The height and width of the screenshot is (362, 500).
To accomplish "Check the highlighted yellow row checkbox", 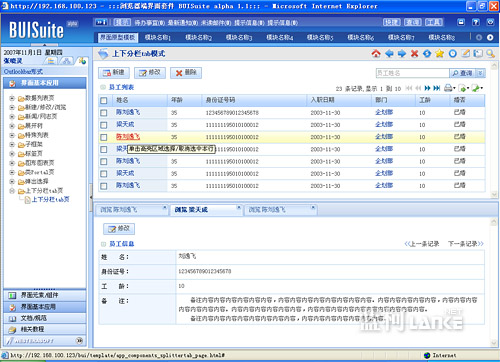I will (x=104, y=137).
